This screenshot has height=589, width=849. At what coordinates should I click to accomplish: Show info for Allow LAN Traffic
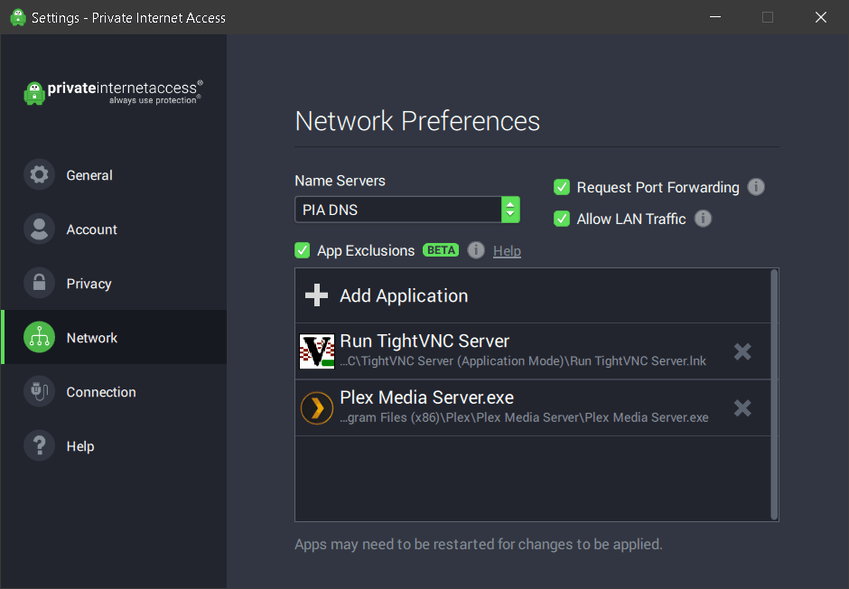703,219
